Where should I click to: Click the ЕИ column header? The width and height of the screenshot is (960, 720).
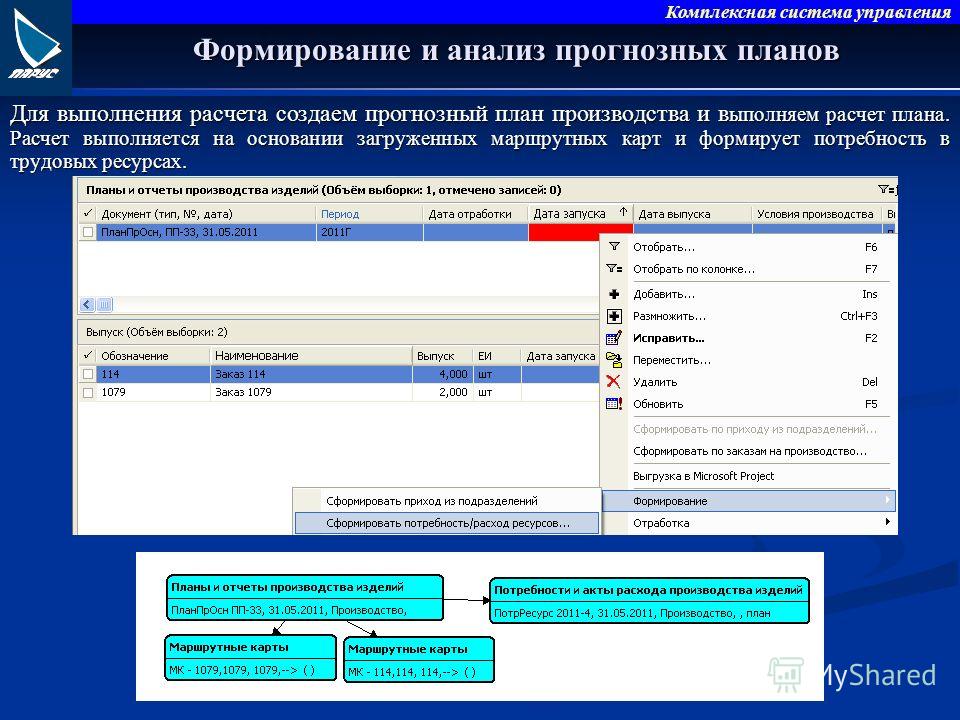[x=497, y=356]
